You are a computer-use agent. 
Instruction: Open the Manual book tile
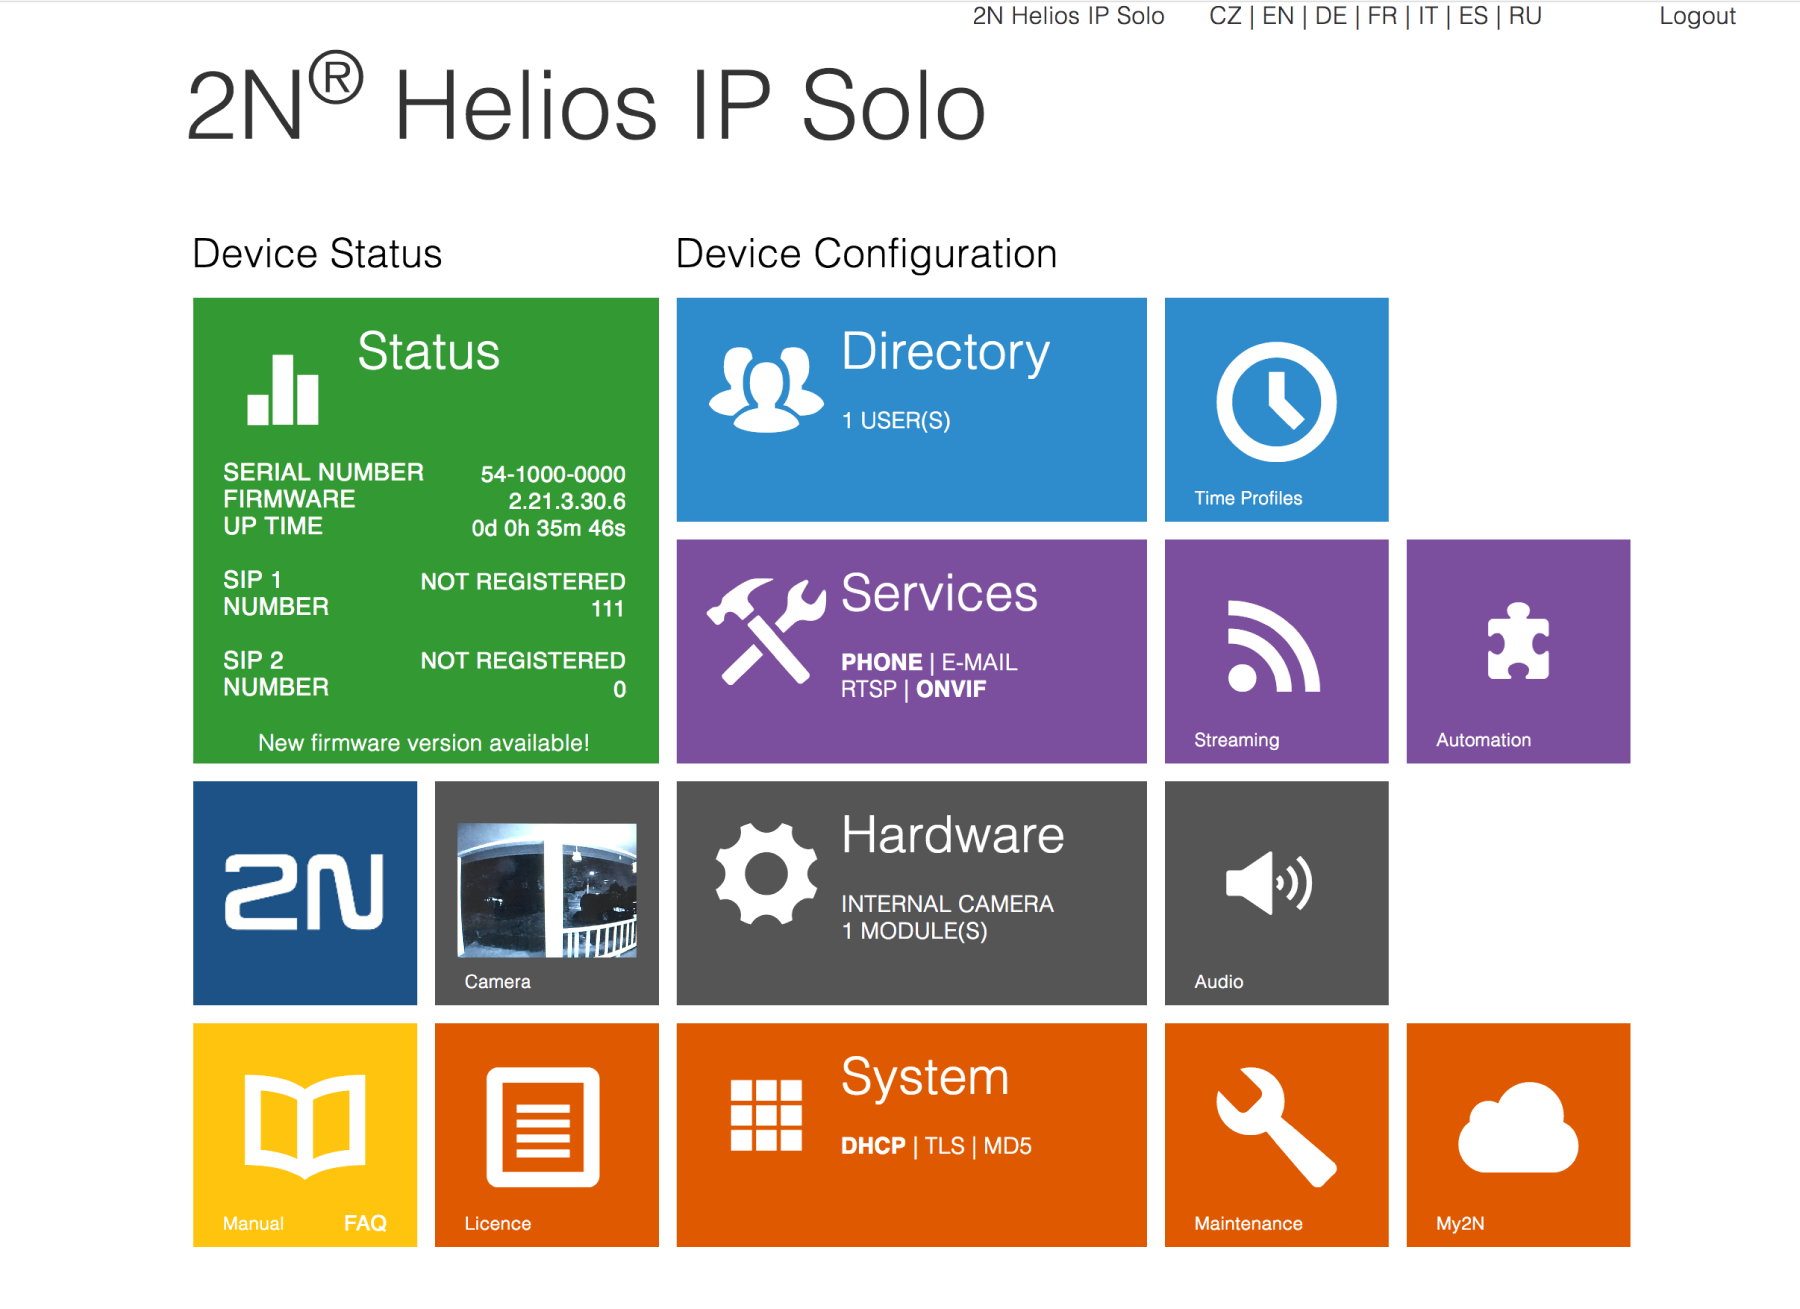[304, 1125]
